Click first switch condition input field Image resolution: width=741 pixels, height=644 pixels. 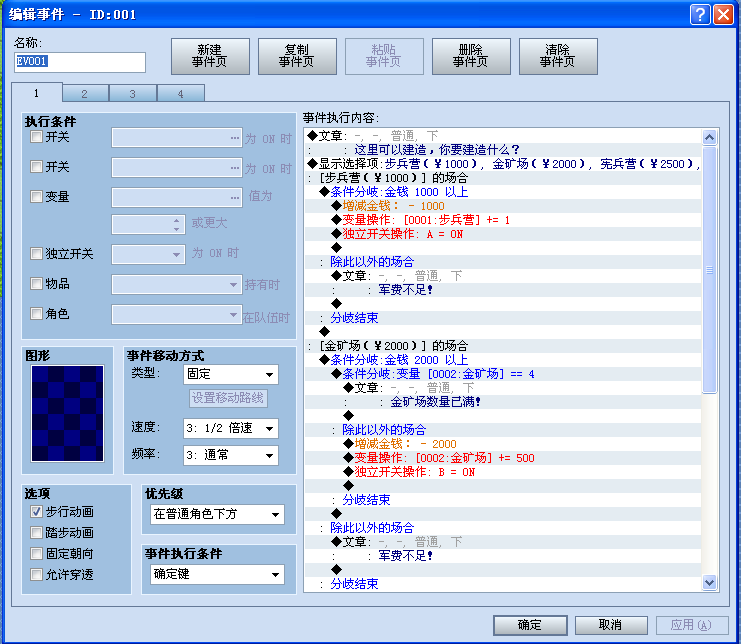coord(177,137)
